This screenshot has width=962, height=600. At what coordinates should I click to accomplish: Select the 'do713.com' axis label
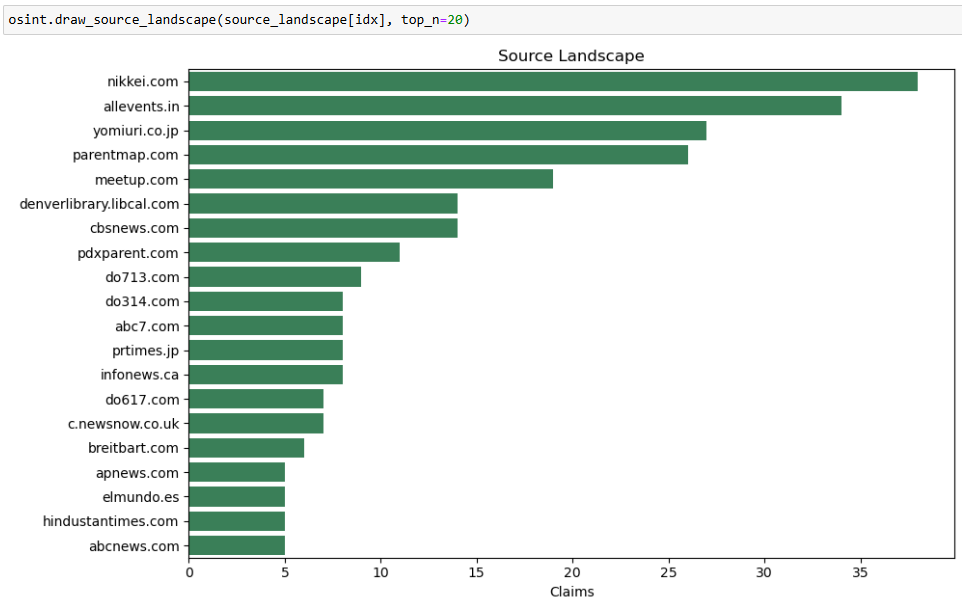pyautogui.click(x=142, y=277)
